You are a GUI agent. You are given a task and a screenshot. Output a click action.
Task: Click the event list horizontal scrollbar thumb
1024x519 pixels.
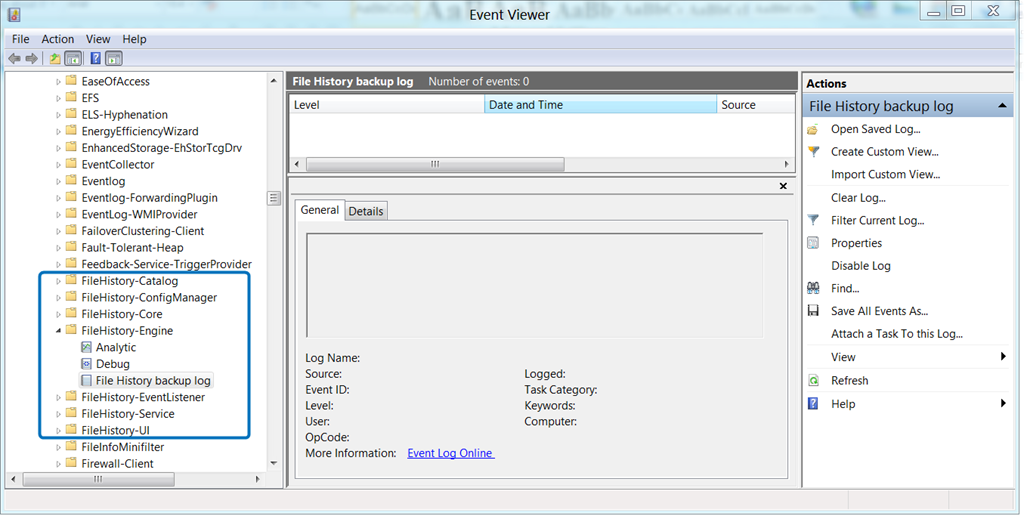435,164
